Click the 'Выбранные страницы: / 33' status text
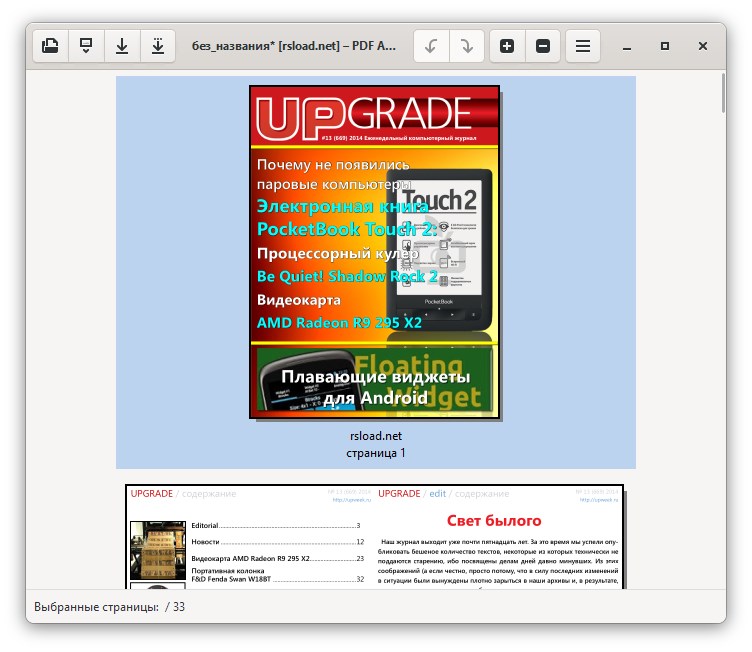Screen dimensions: 752x652 109,607
